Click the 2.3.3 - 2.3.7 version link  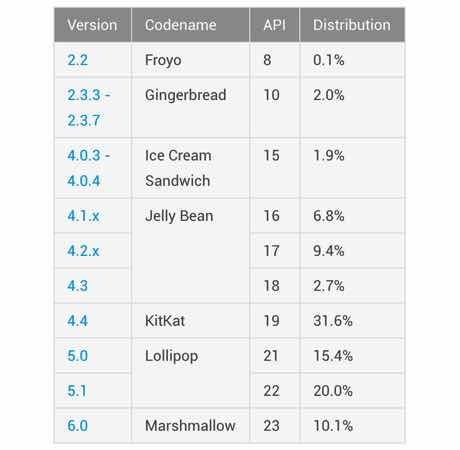(89, 108)
